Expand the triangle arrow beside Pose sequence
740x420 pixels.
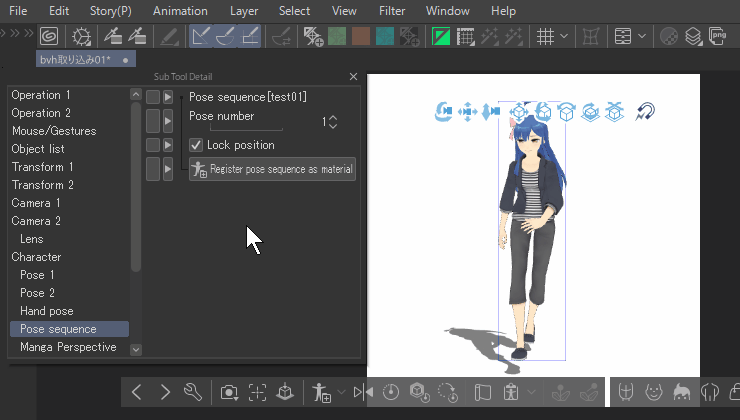click(168, 97)
